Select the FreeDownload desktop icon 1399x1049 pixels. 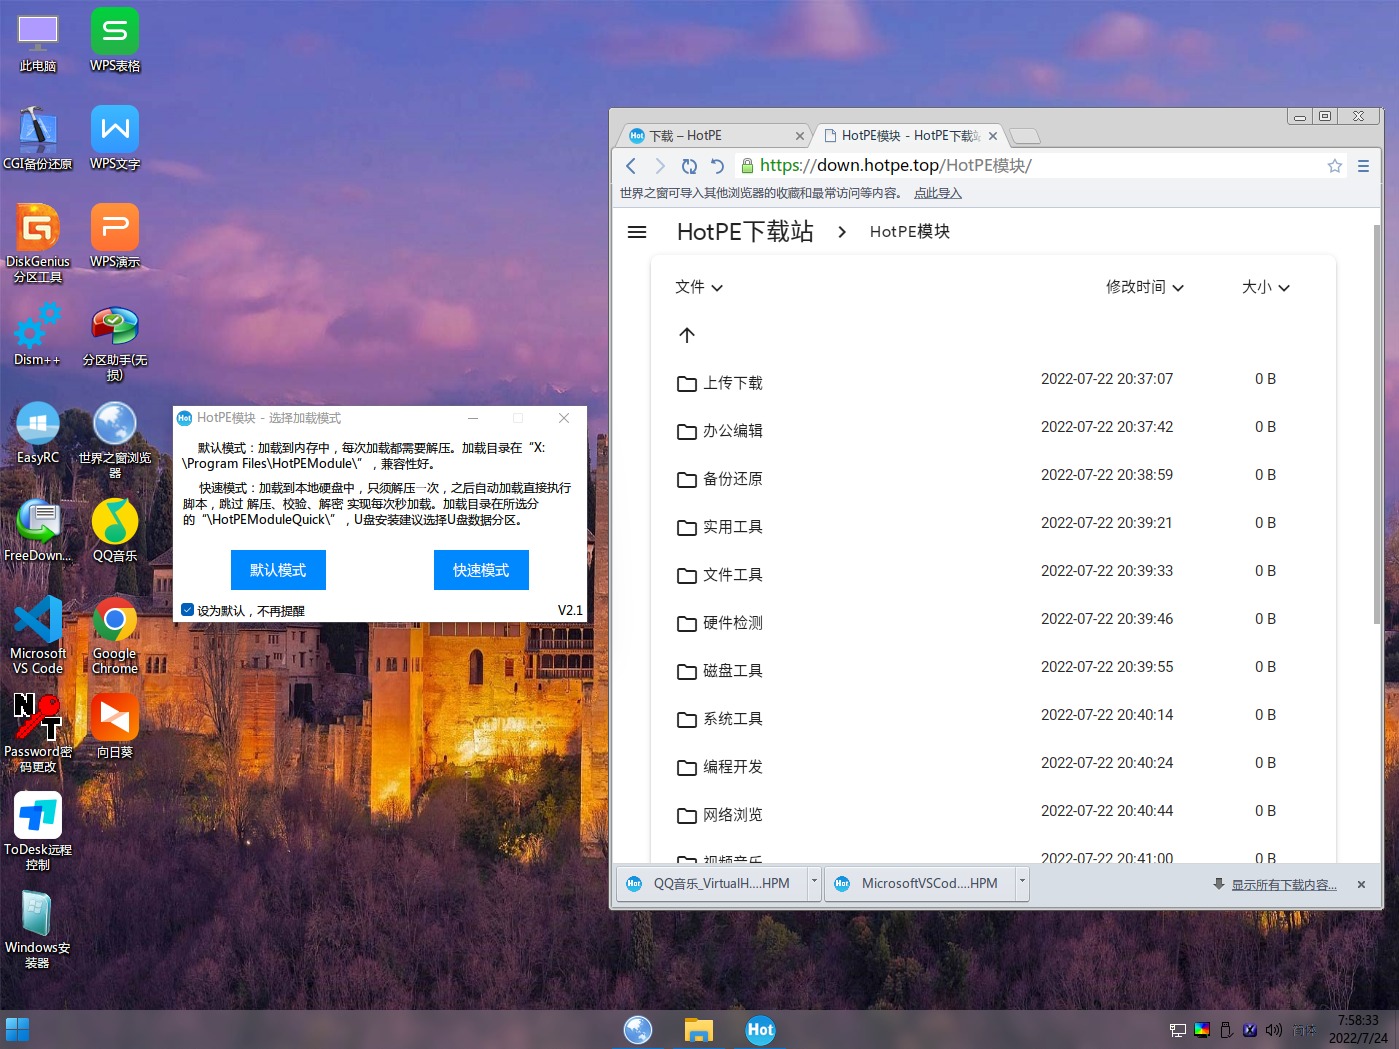pos(38,532)
